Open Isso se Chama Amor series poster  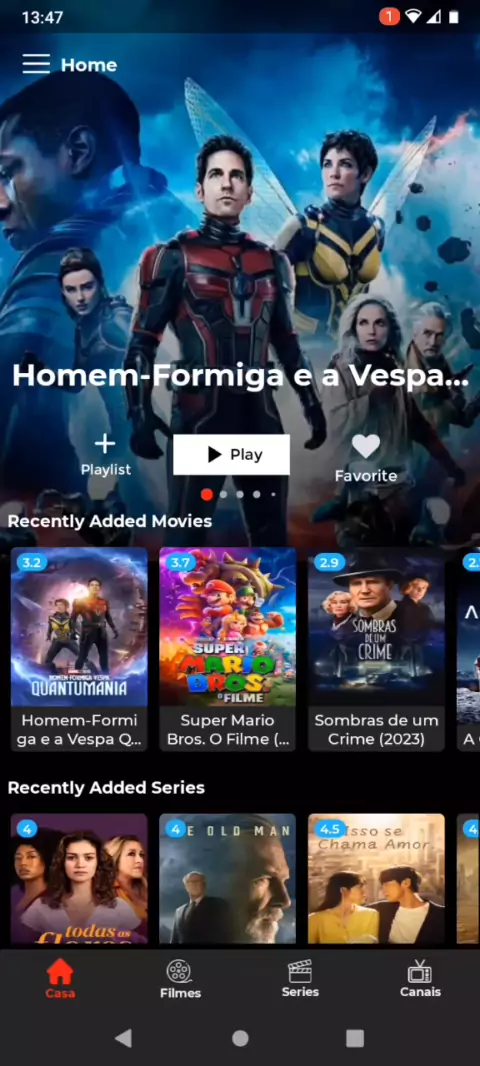pyautogui.click(x=377, y=878)
